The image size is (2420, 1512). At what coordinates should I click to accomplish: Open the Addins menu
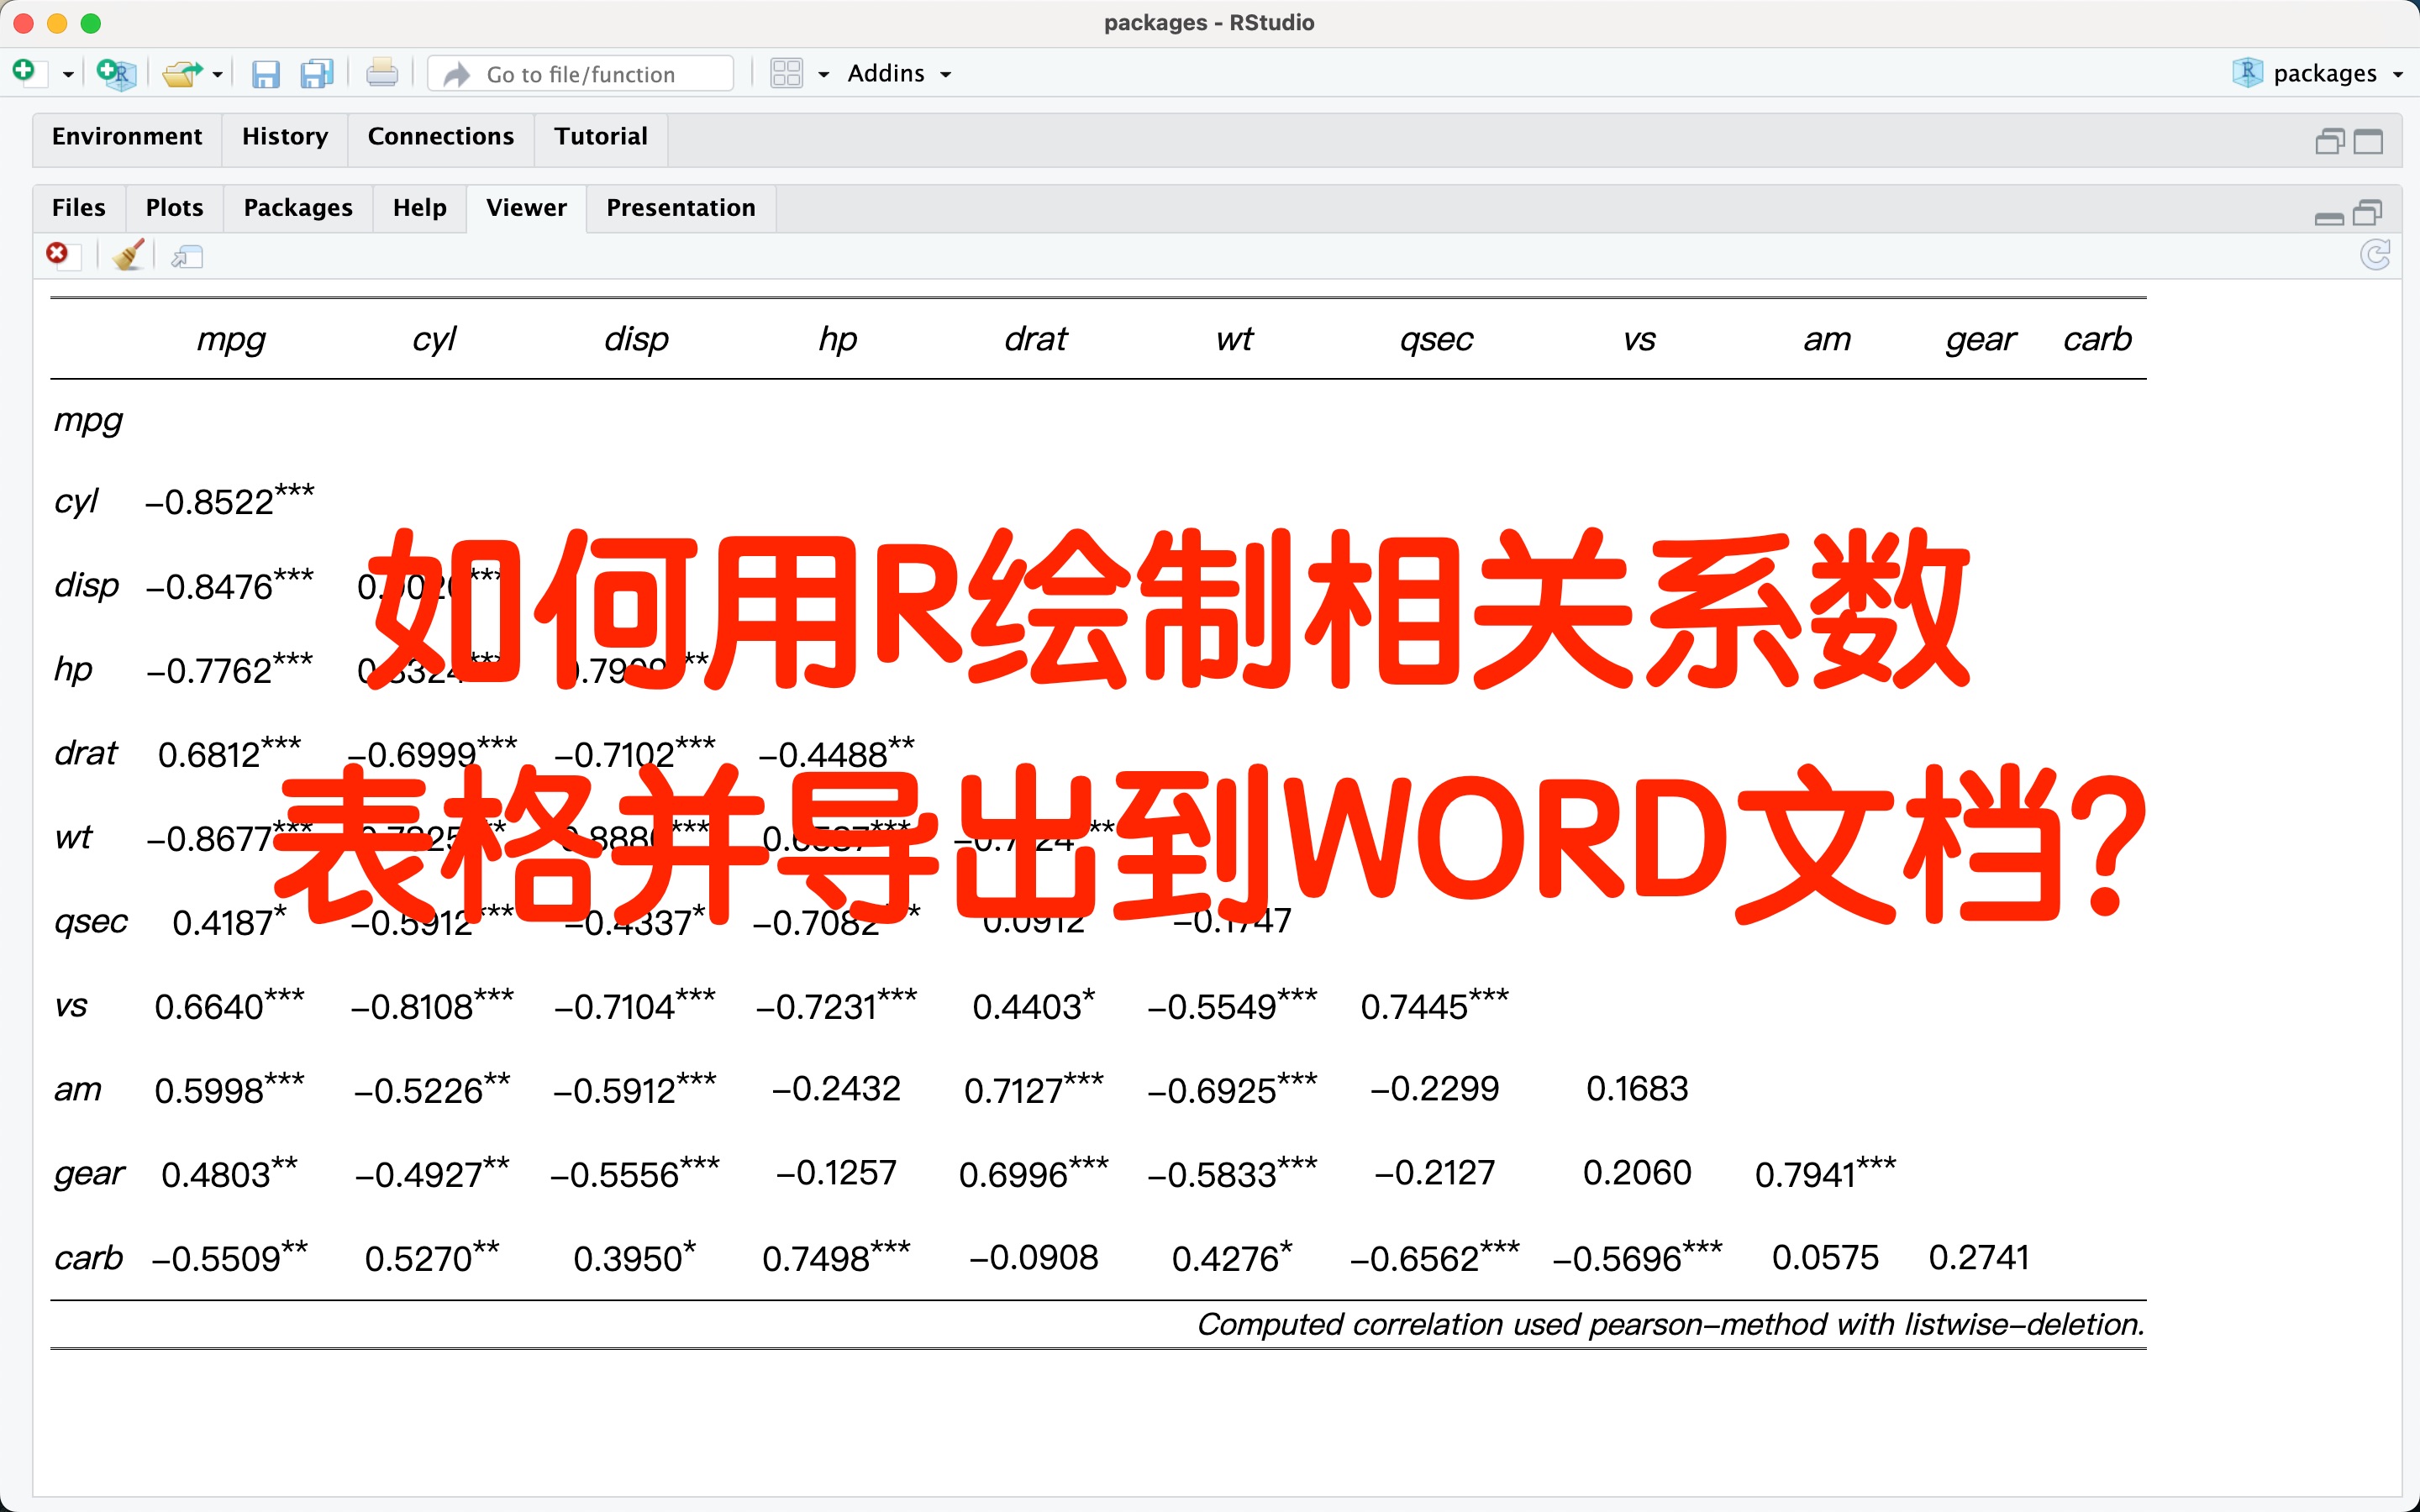(x=898, y=74)
